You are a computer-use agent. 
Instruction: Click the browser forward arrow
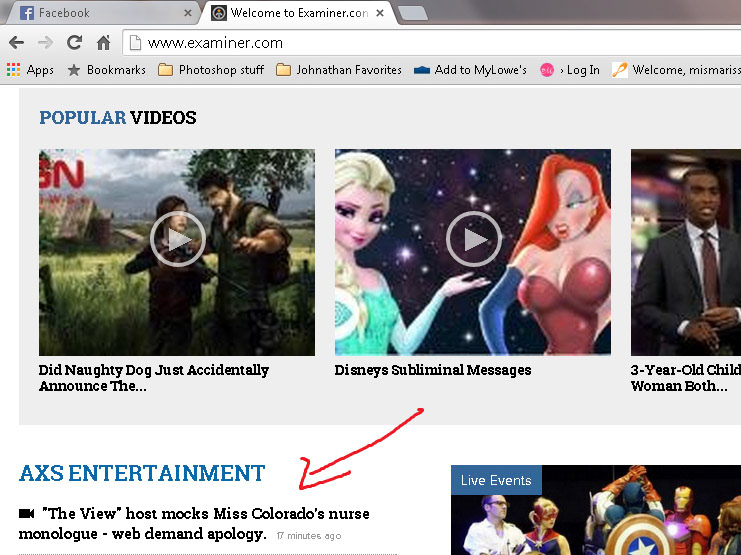tap(45, 43)
